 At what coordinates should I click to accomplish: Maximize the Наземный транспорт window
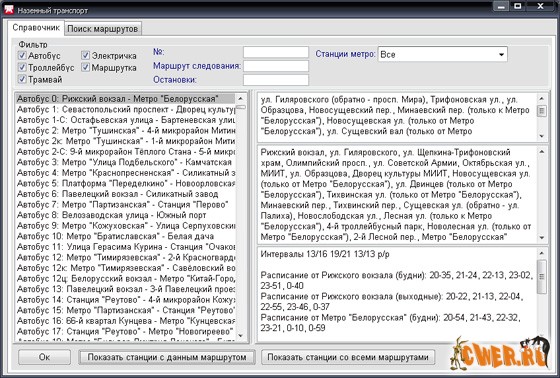(x=518, y=6)
